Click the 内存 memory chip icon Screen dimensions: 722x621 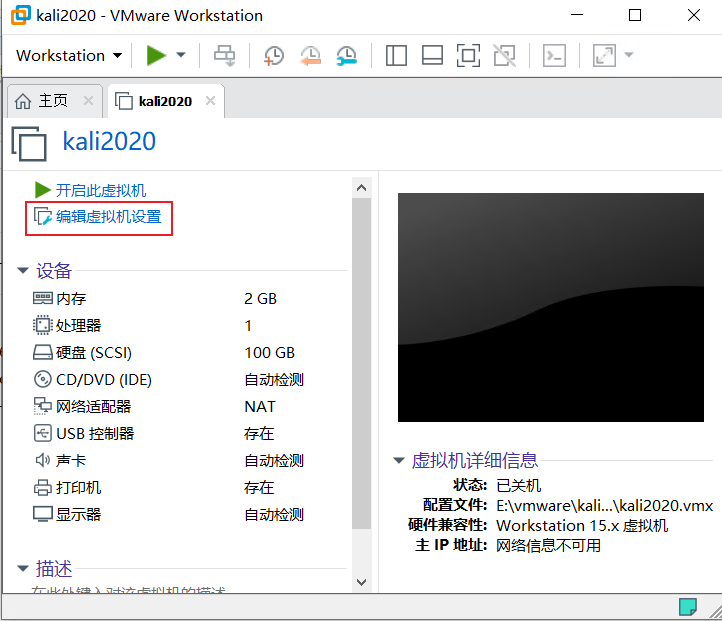[x=43, y=298]
